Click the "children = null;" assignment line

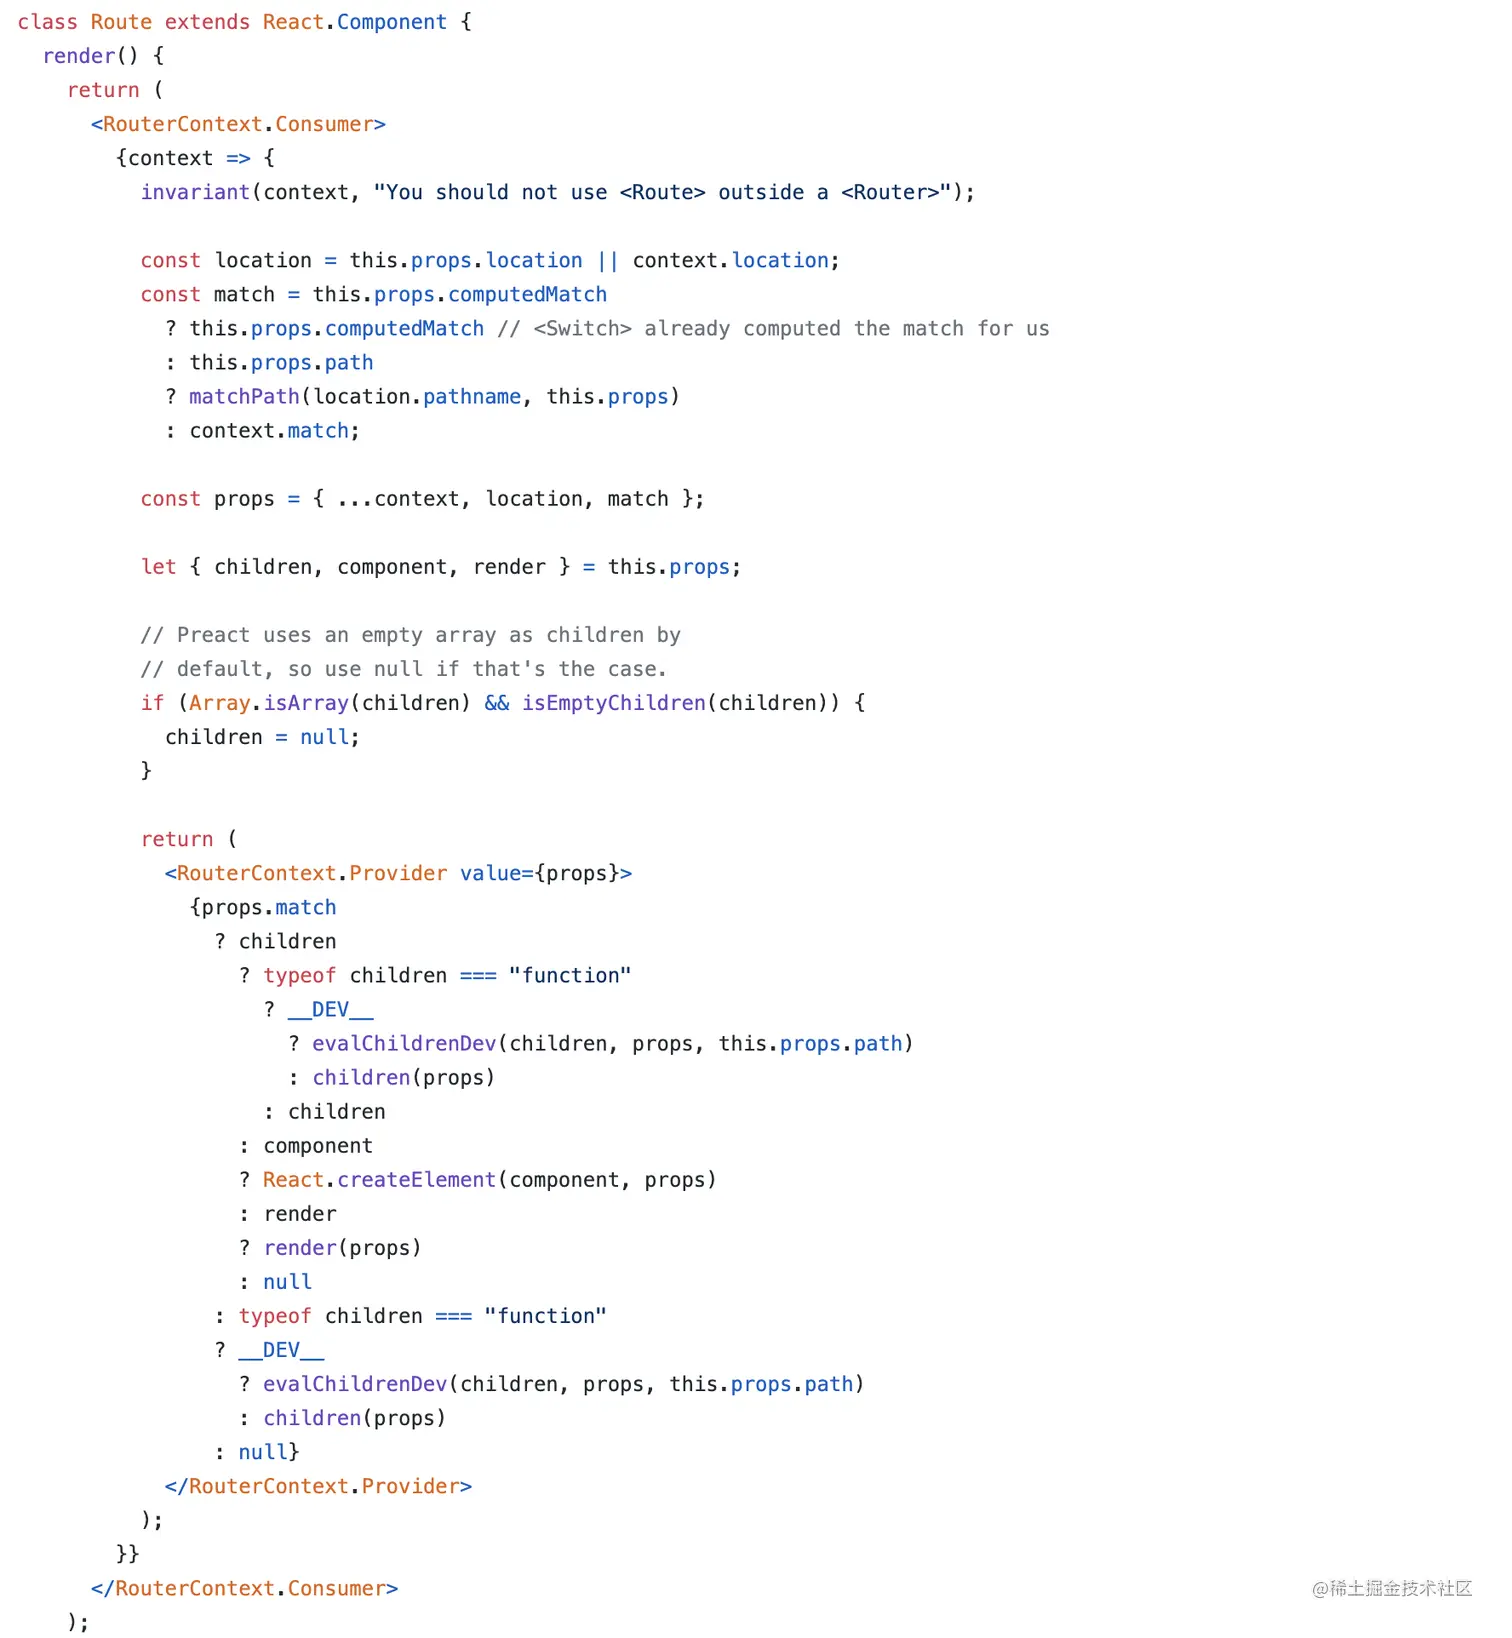262,737
